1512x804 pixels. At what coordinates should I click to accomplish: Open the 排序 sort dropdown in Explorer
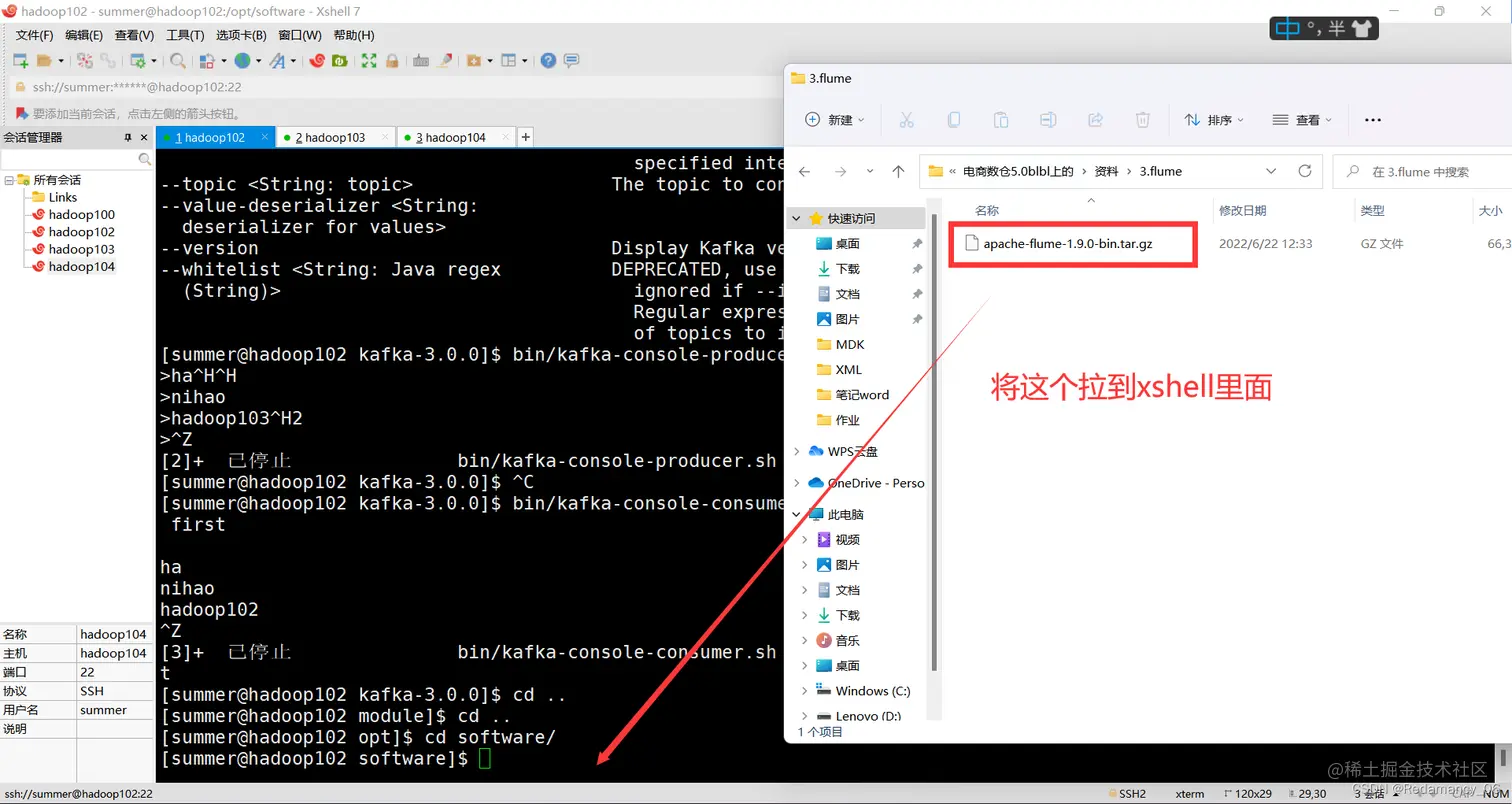click(1214, 120)
